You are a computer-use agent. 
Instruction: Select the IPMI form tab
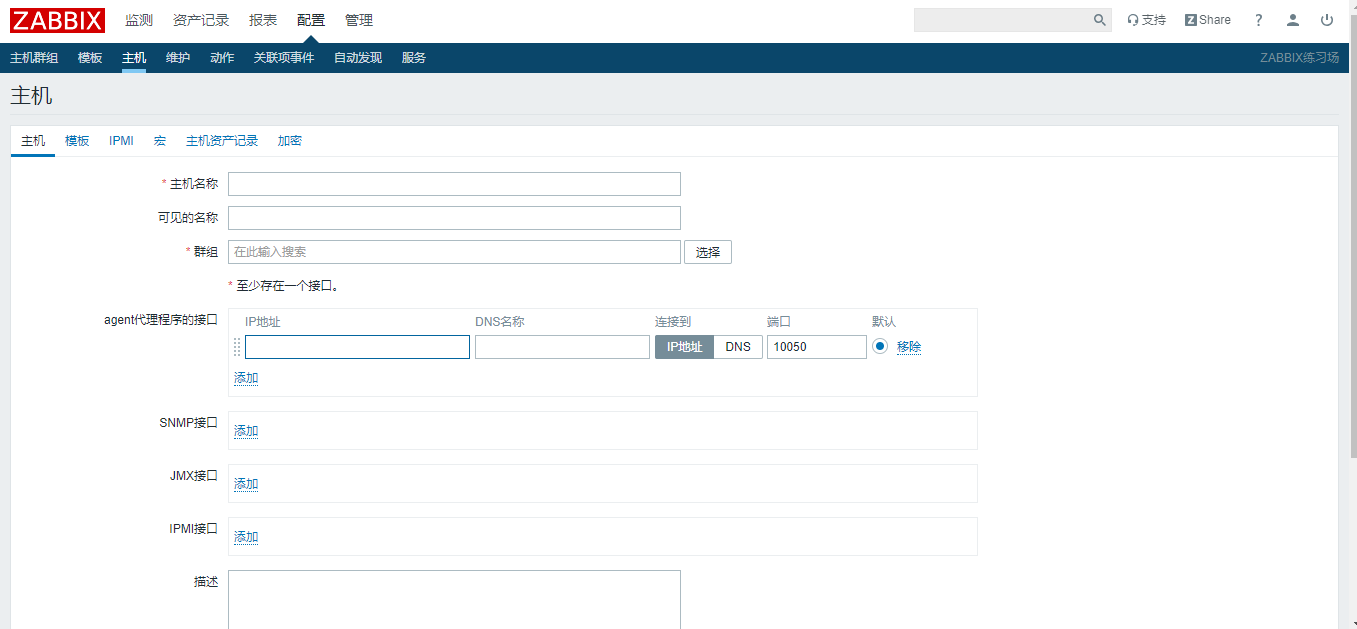point(121,141)
